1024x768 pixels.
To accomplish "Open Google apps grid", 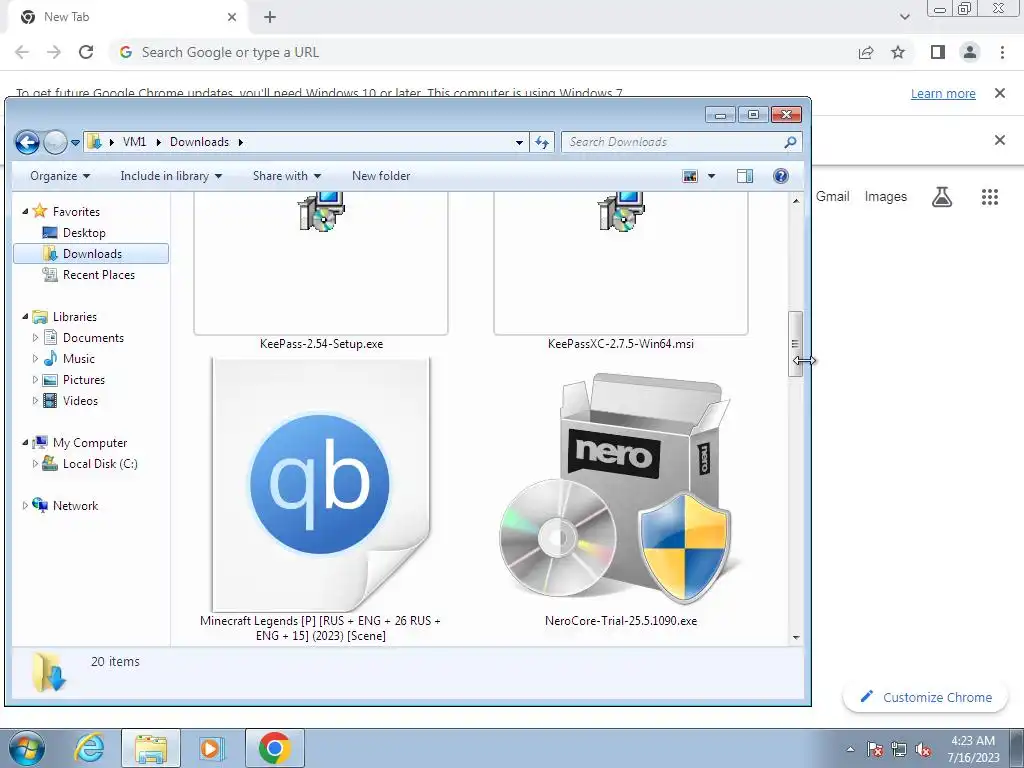I will (x=989, y=197).
